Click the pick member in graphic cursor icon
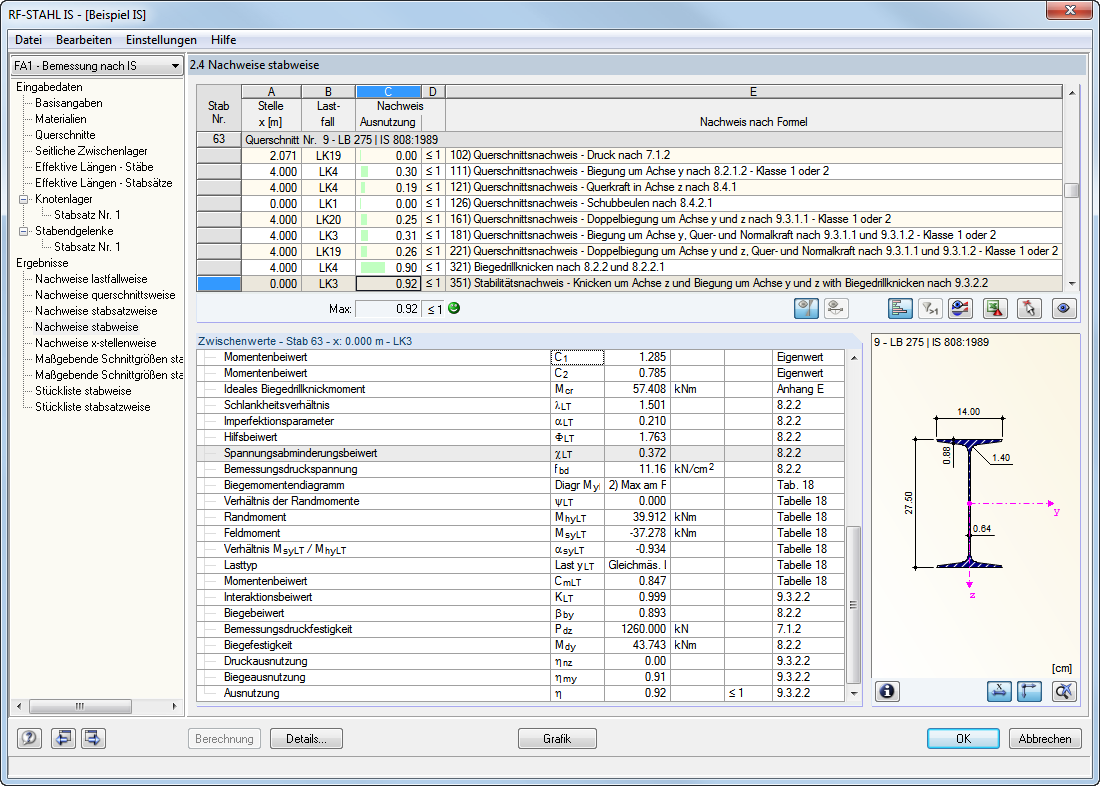 [x=1029, y=308]
